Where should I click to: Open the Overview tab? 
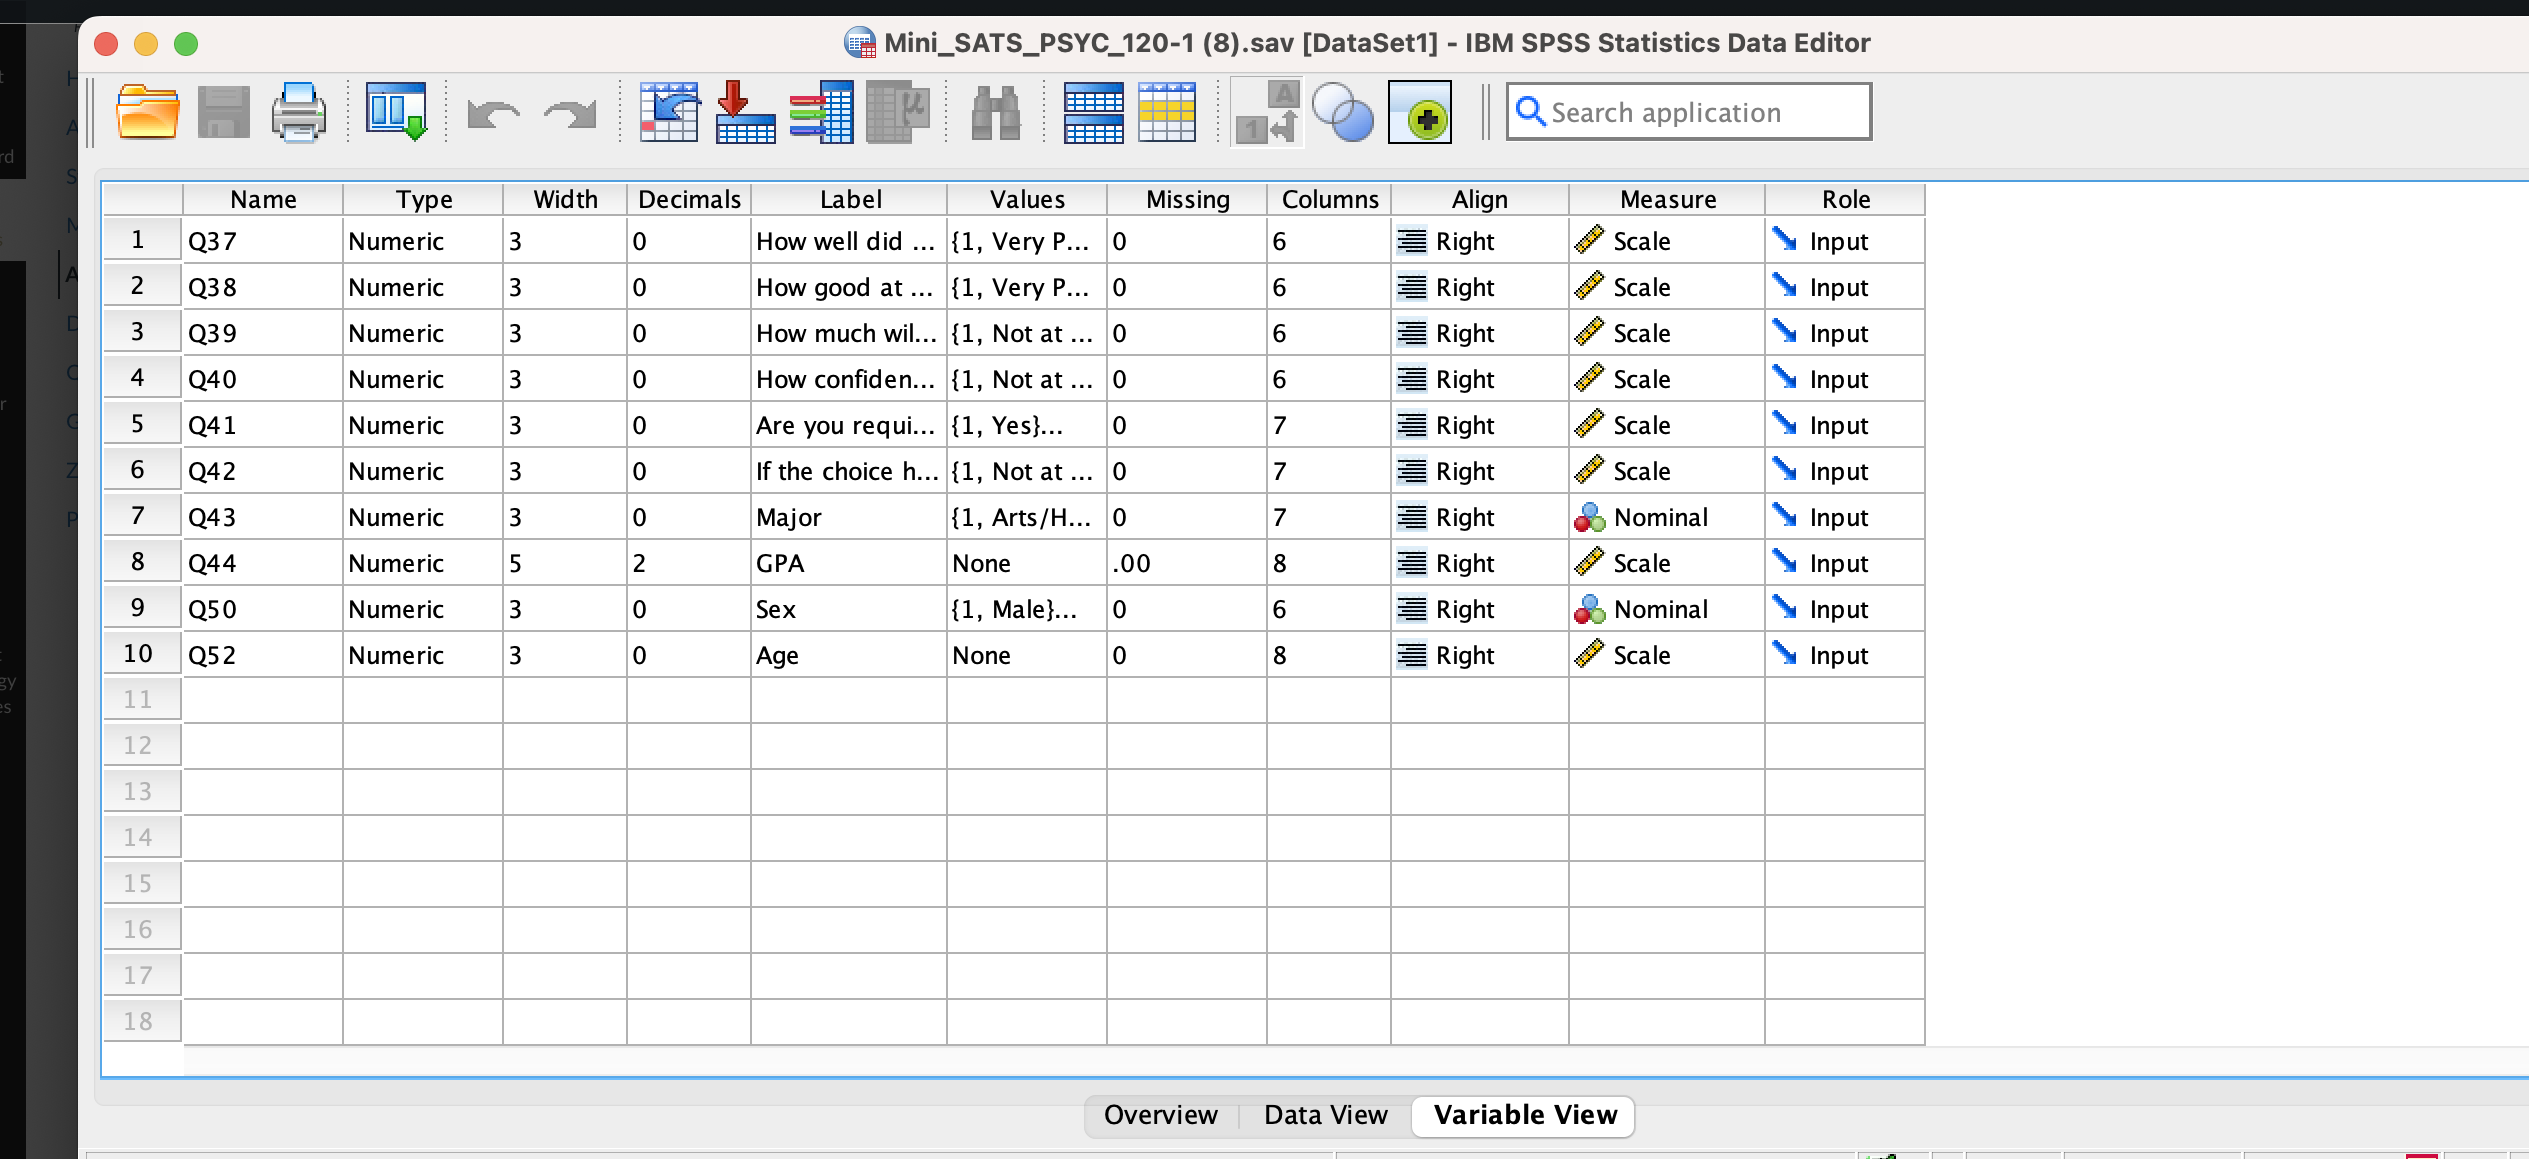[x=1160, y=1115]
